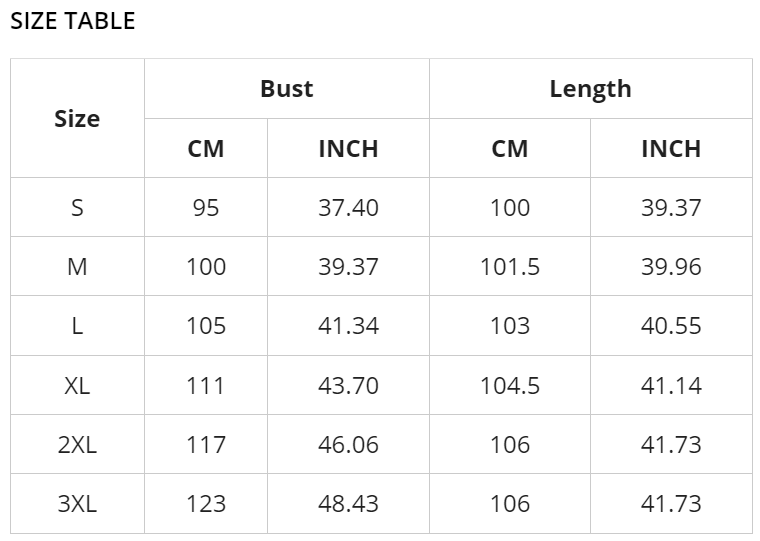The width and height of the screenshot is (760, 541).
Task: Click the Size column header
Action: click(77, 118)
